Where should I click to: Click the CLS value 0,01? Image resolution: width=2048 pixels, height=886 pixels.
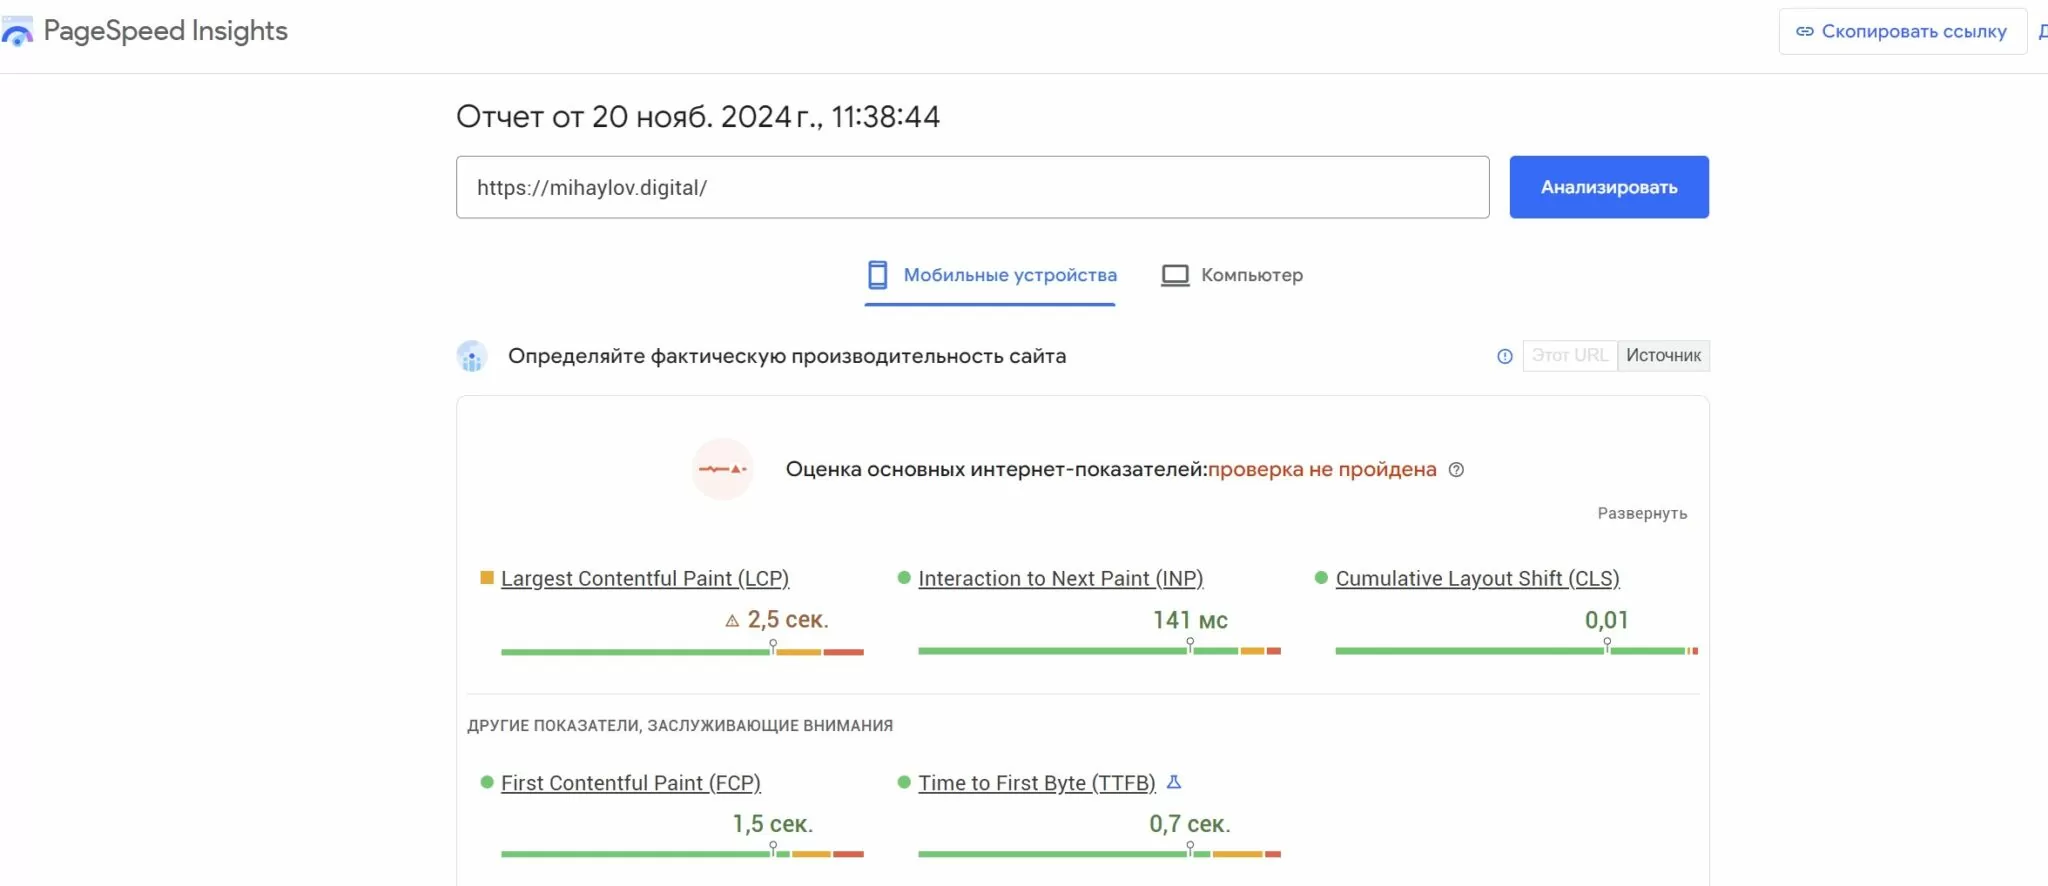1606,620
